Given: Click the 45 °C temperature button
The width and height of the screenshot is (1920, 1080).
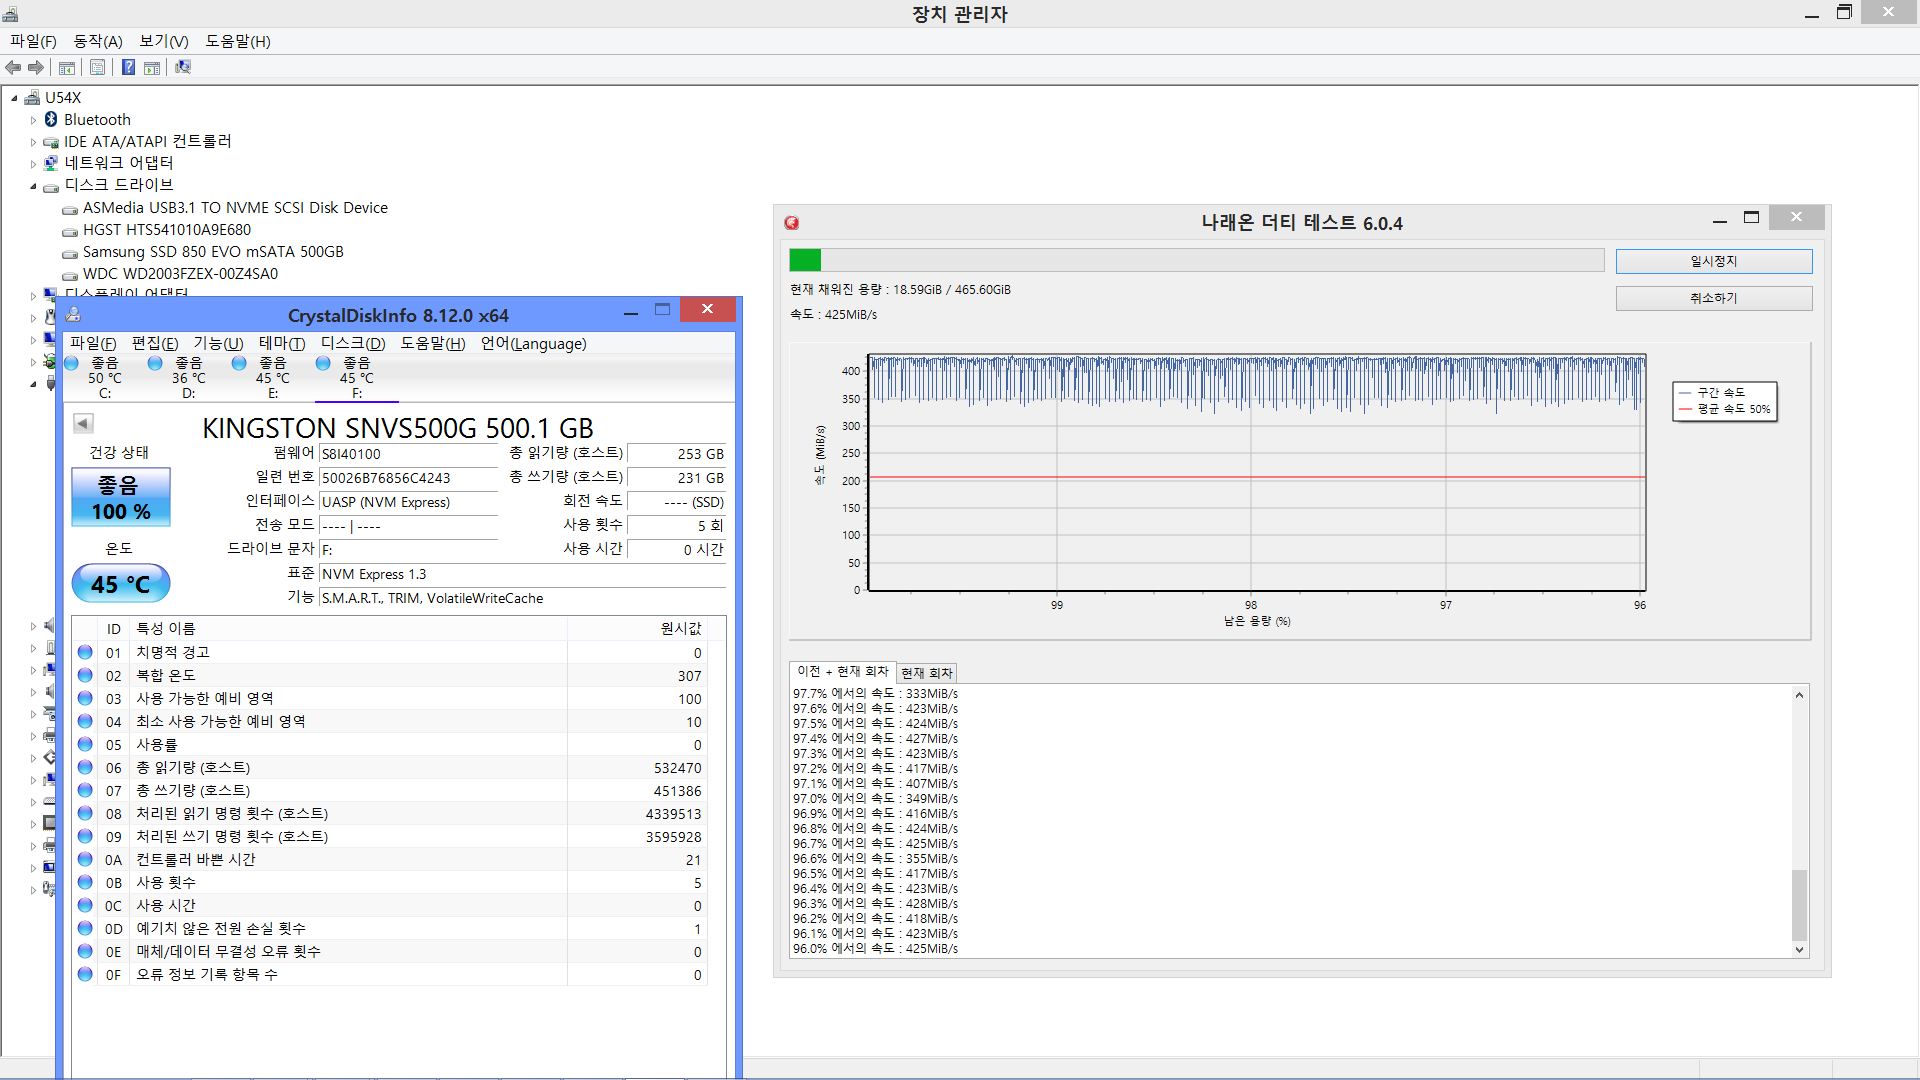Looking at the screenshot, I should tap(121, 584).
